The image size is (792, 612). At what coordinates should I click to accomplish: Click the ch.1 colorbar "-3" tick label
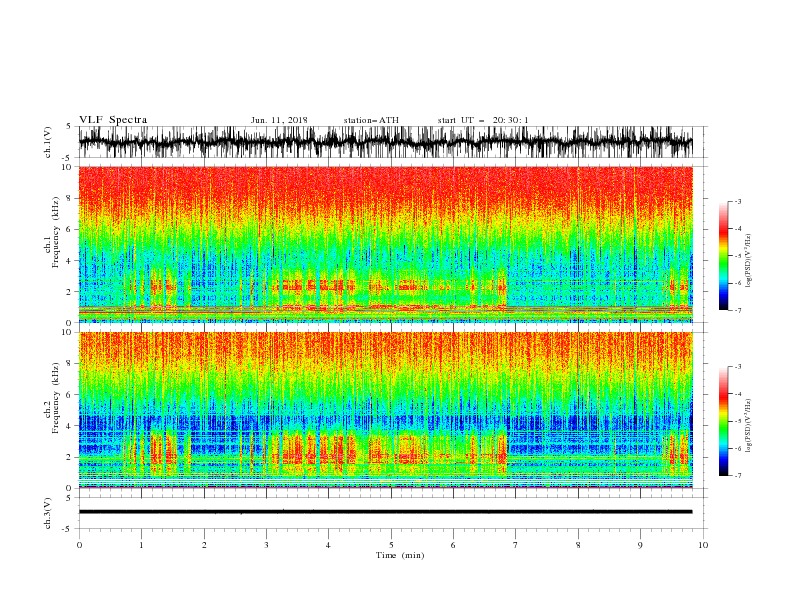738,202
